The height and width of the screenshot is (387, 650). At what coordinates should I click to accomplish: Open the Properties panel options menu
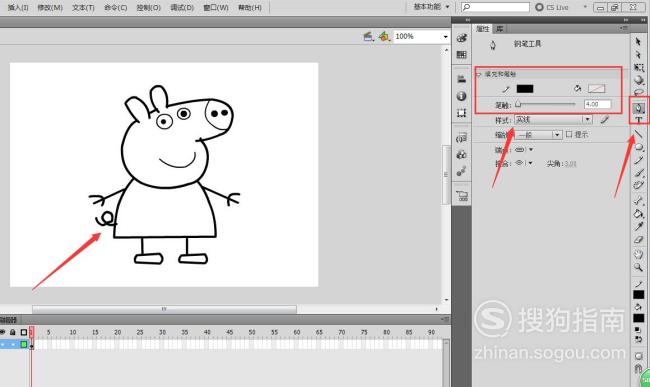[x=624, y=28]
